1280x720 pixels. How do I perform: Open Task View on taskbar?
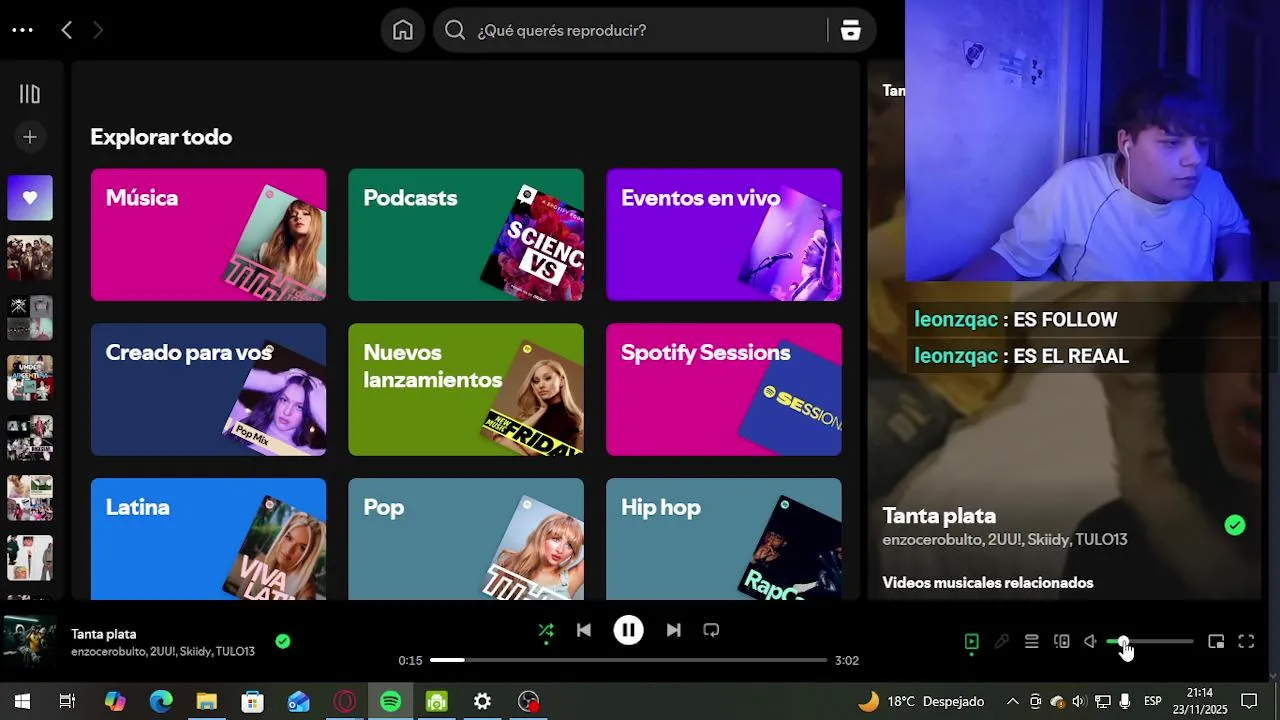coord(67,702)
